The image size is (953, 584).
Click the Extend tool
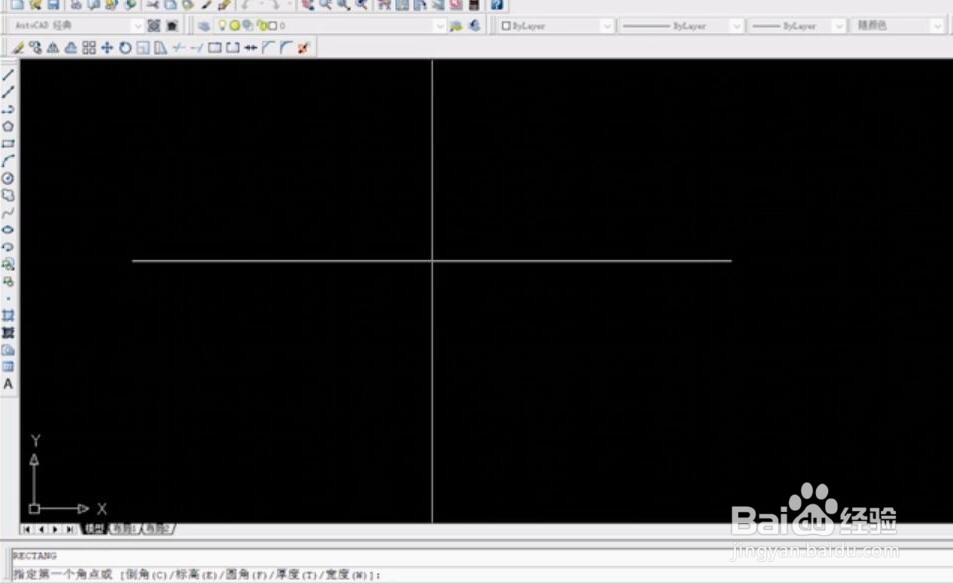[196, 47]
